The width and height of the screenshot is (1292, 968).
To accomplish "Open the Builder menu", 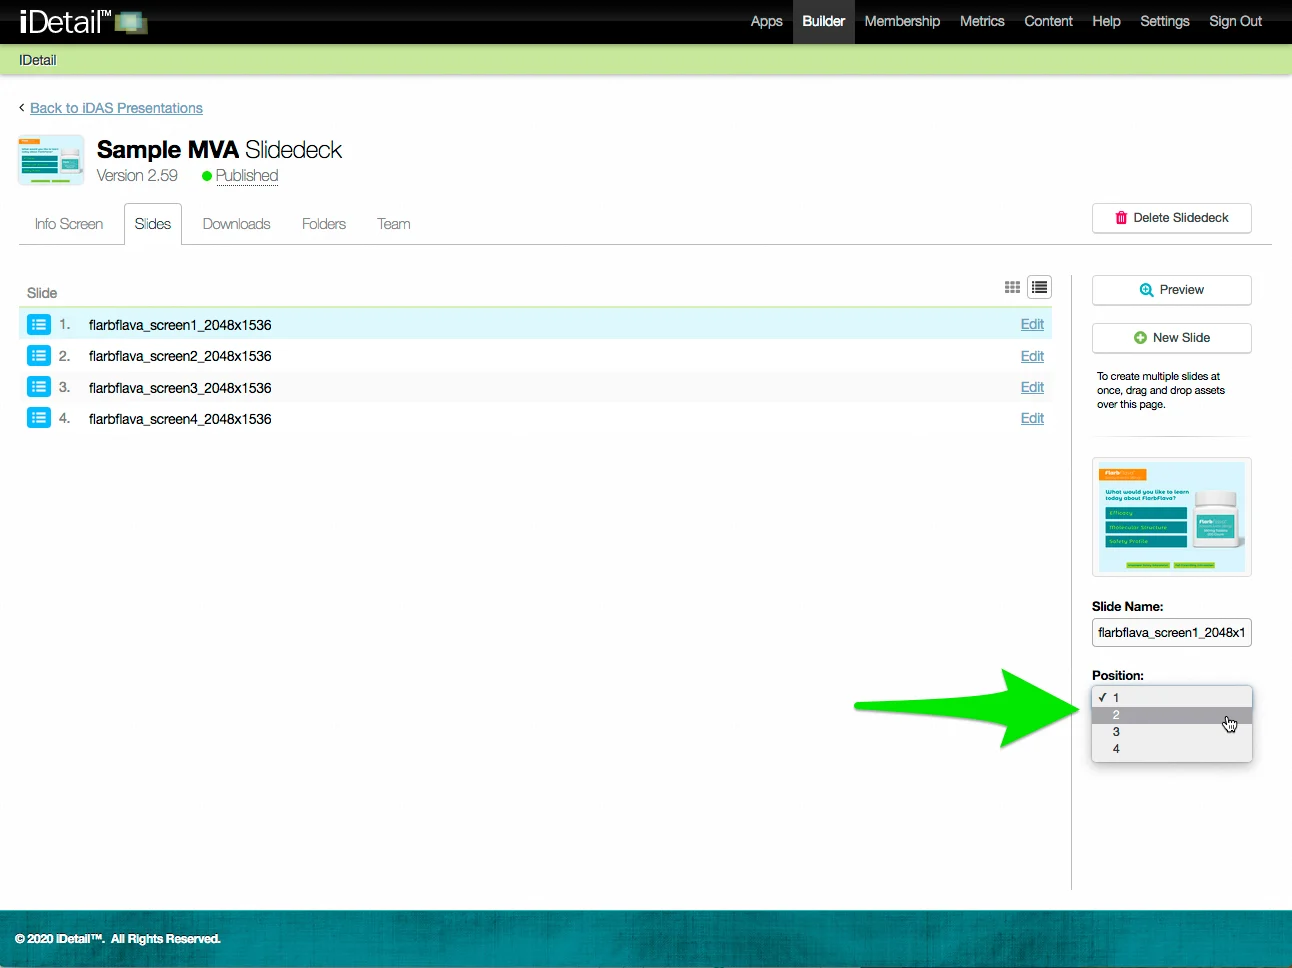I will coord(824,21).
